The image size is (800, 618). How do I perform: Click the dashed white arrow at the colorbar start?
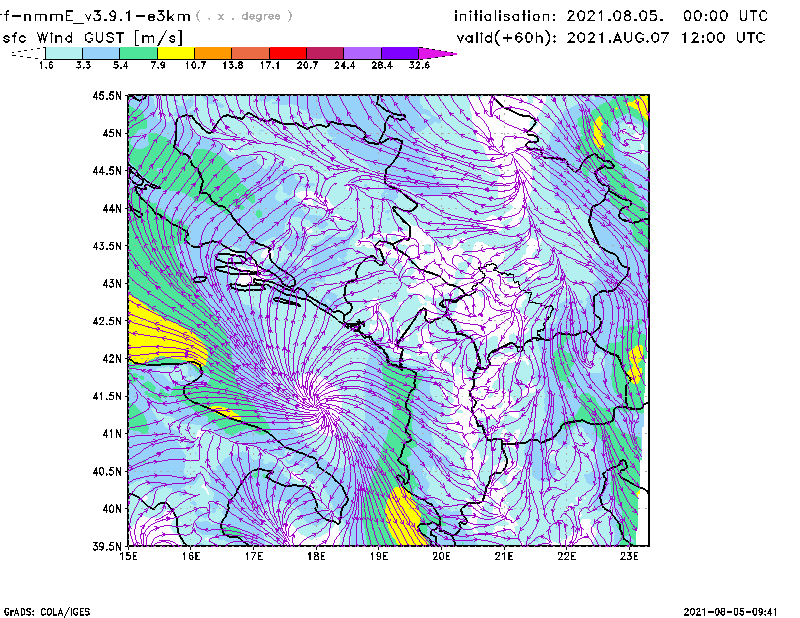[x=29, y=53]
